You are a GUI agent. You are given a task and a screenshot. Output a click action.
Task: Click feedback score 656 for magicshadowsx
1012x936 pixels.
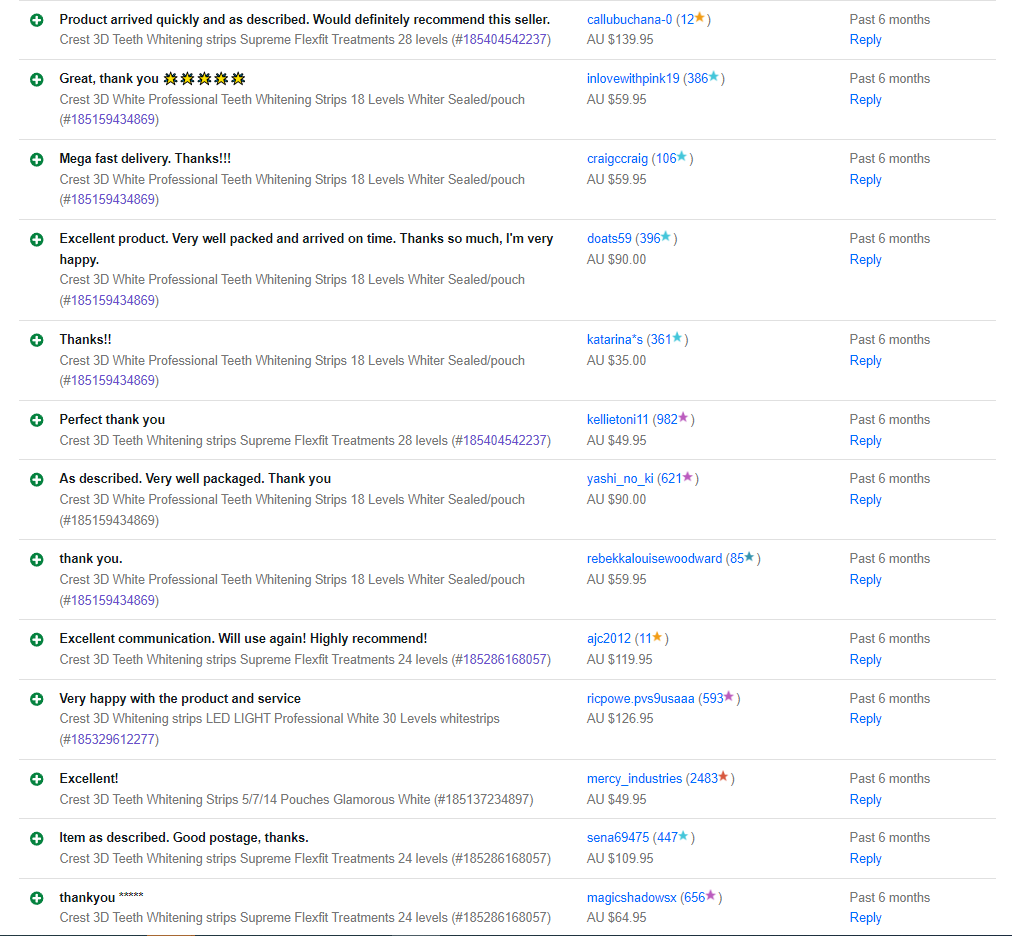point(694,898)
